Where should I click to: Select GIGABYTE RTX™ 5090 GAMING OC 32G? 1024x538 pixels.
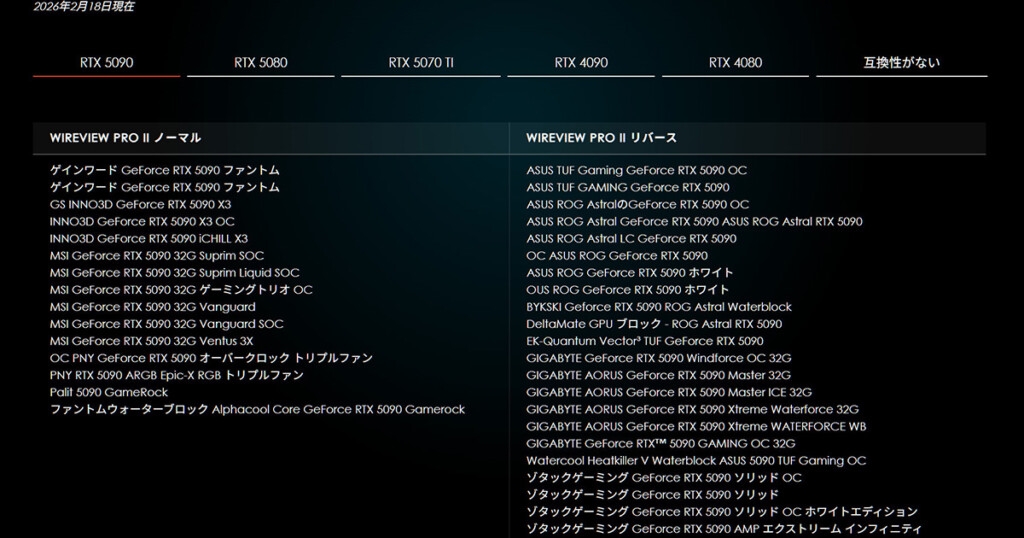[661, 443]
